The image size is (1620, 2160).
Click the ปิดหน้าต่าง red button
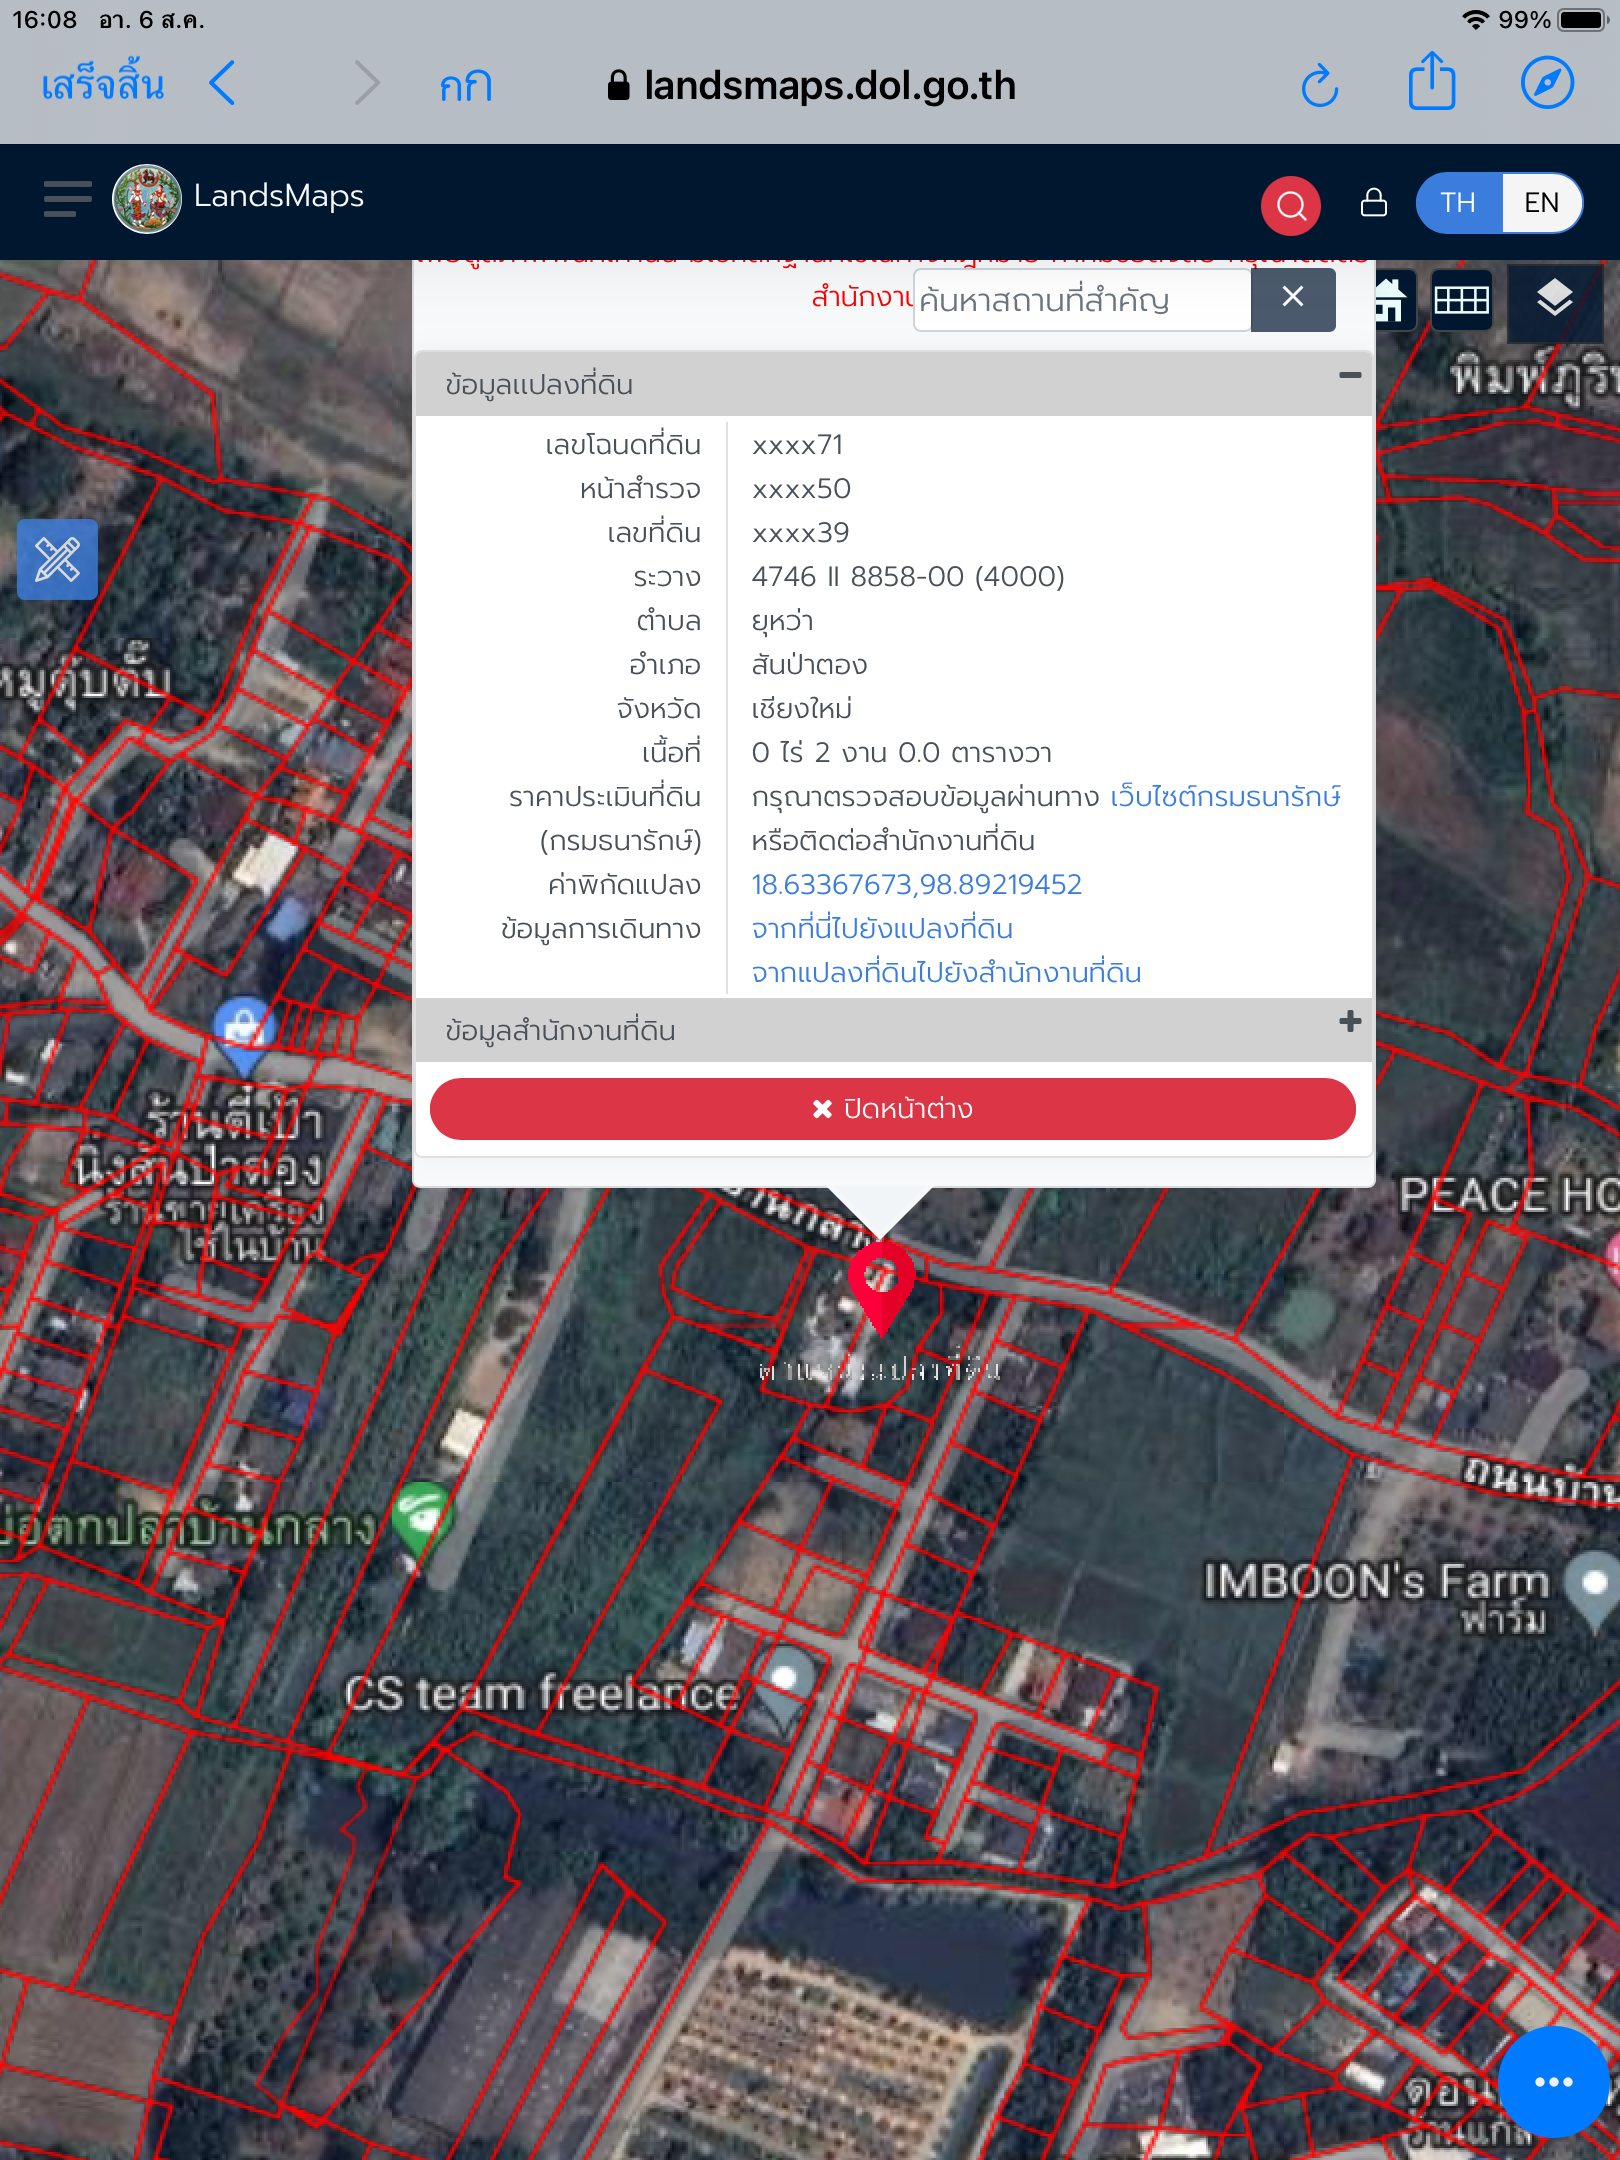892,1108
